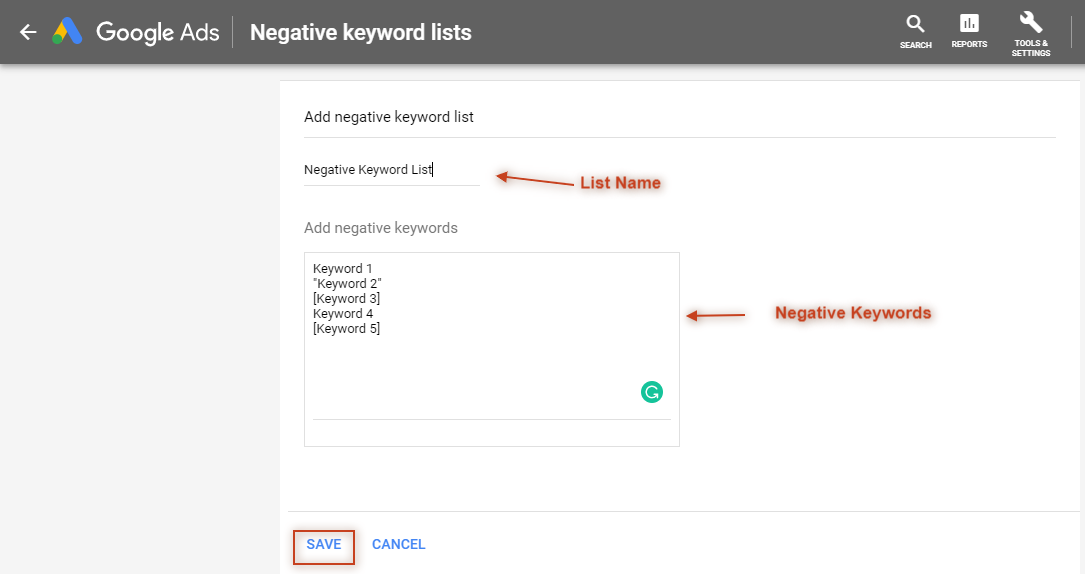Click the Add negative keyword list heading
Image resolution: width=1085 pixels, height=574 pixels.
389,117
